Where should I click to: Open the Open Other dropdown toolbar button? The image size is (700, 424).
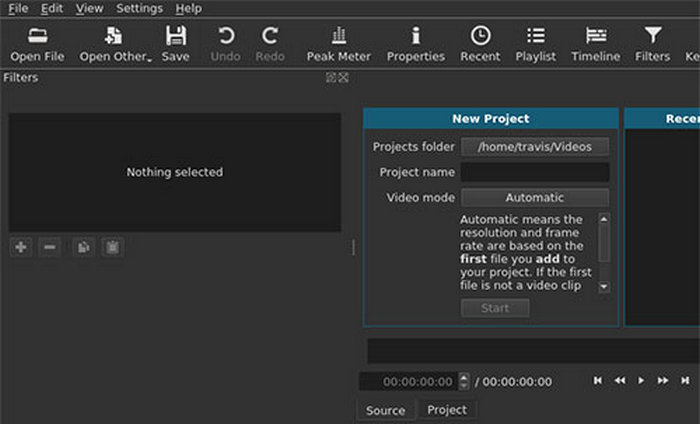coord(116,44)
